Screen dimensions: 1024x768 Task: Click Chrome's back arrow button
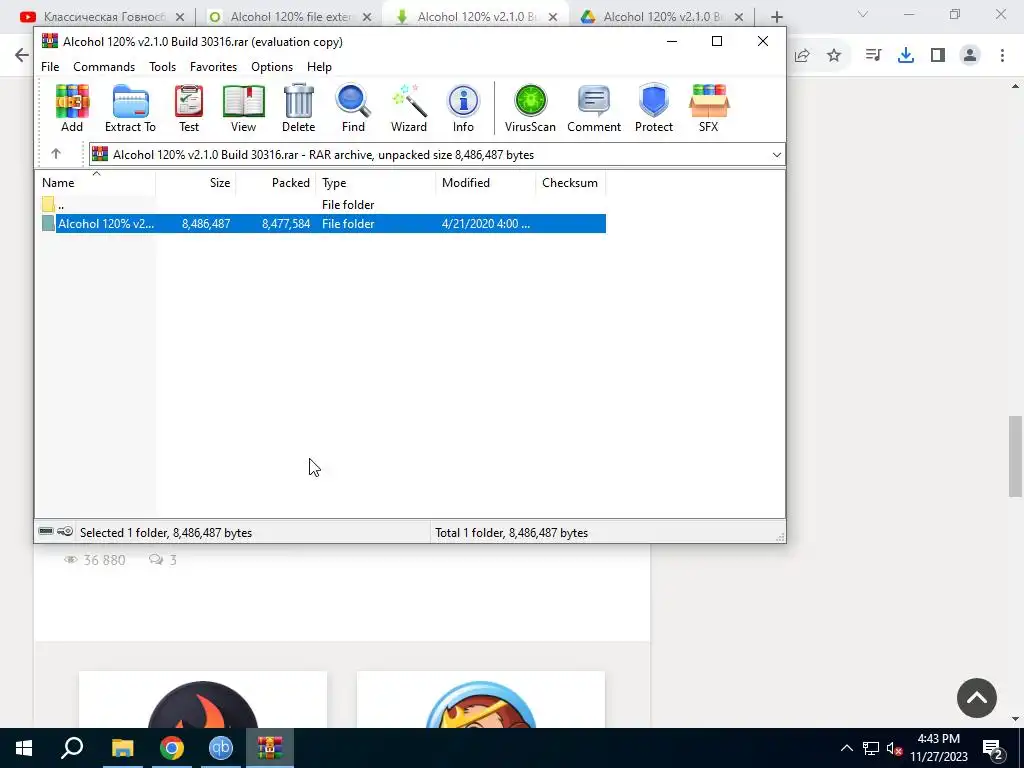click(22, 55)
